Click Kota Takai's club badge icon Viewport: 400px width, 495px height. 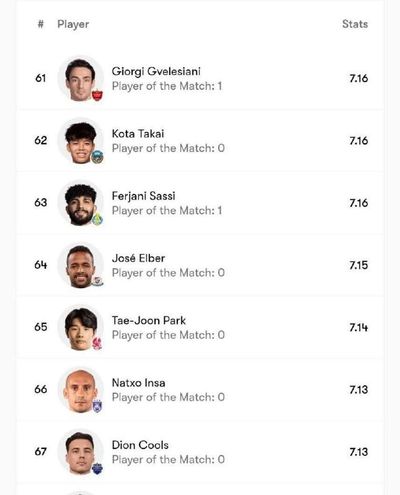pyautogui.click(x=97, y=157)
